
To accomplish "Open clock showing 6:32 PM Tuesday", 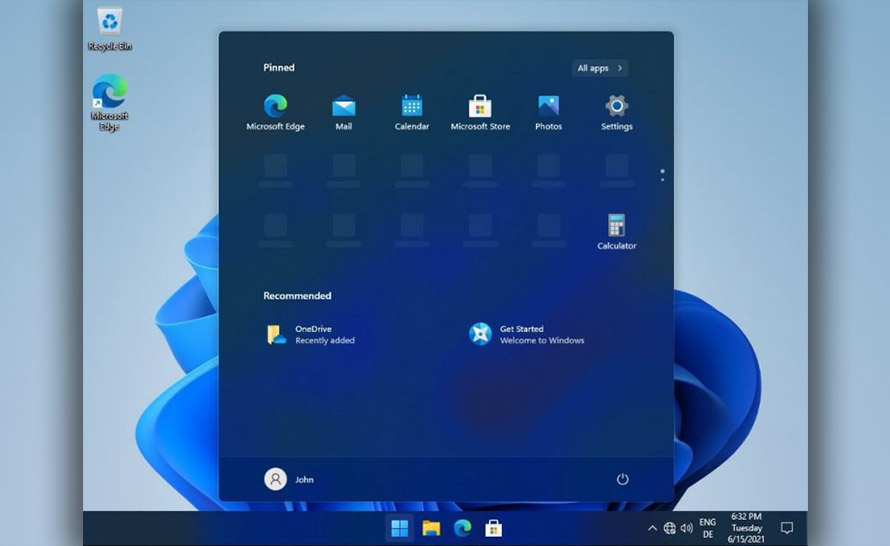I will (746, 528).
